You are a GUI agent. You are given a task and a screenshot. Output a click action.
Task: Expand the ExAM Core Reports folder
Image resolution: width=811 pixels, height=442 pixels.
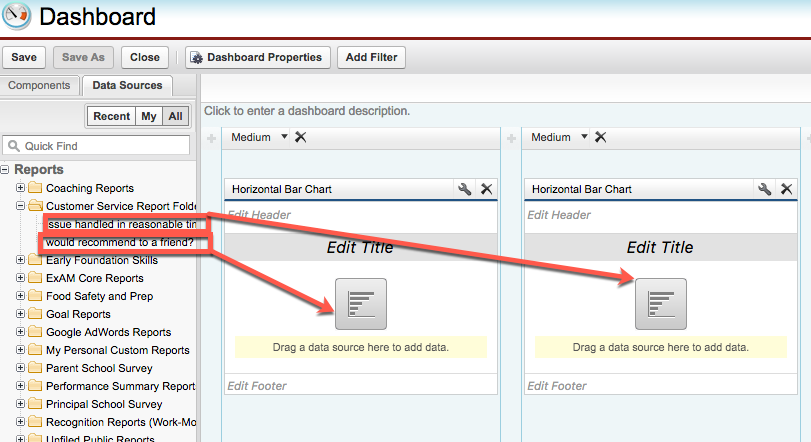(x=20, y=278)
